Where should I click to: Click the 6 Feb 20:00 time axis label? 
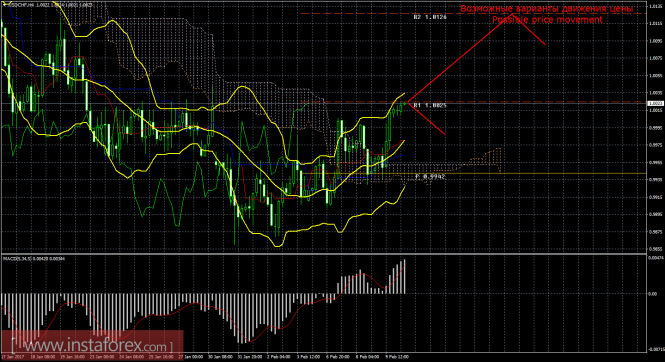(338, 357)
